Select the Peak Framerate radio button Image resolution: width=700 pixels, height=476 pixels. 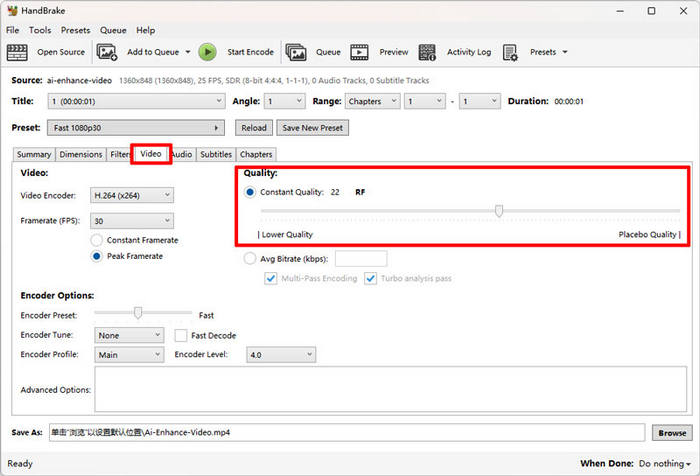(x=96, y=256)
